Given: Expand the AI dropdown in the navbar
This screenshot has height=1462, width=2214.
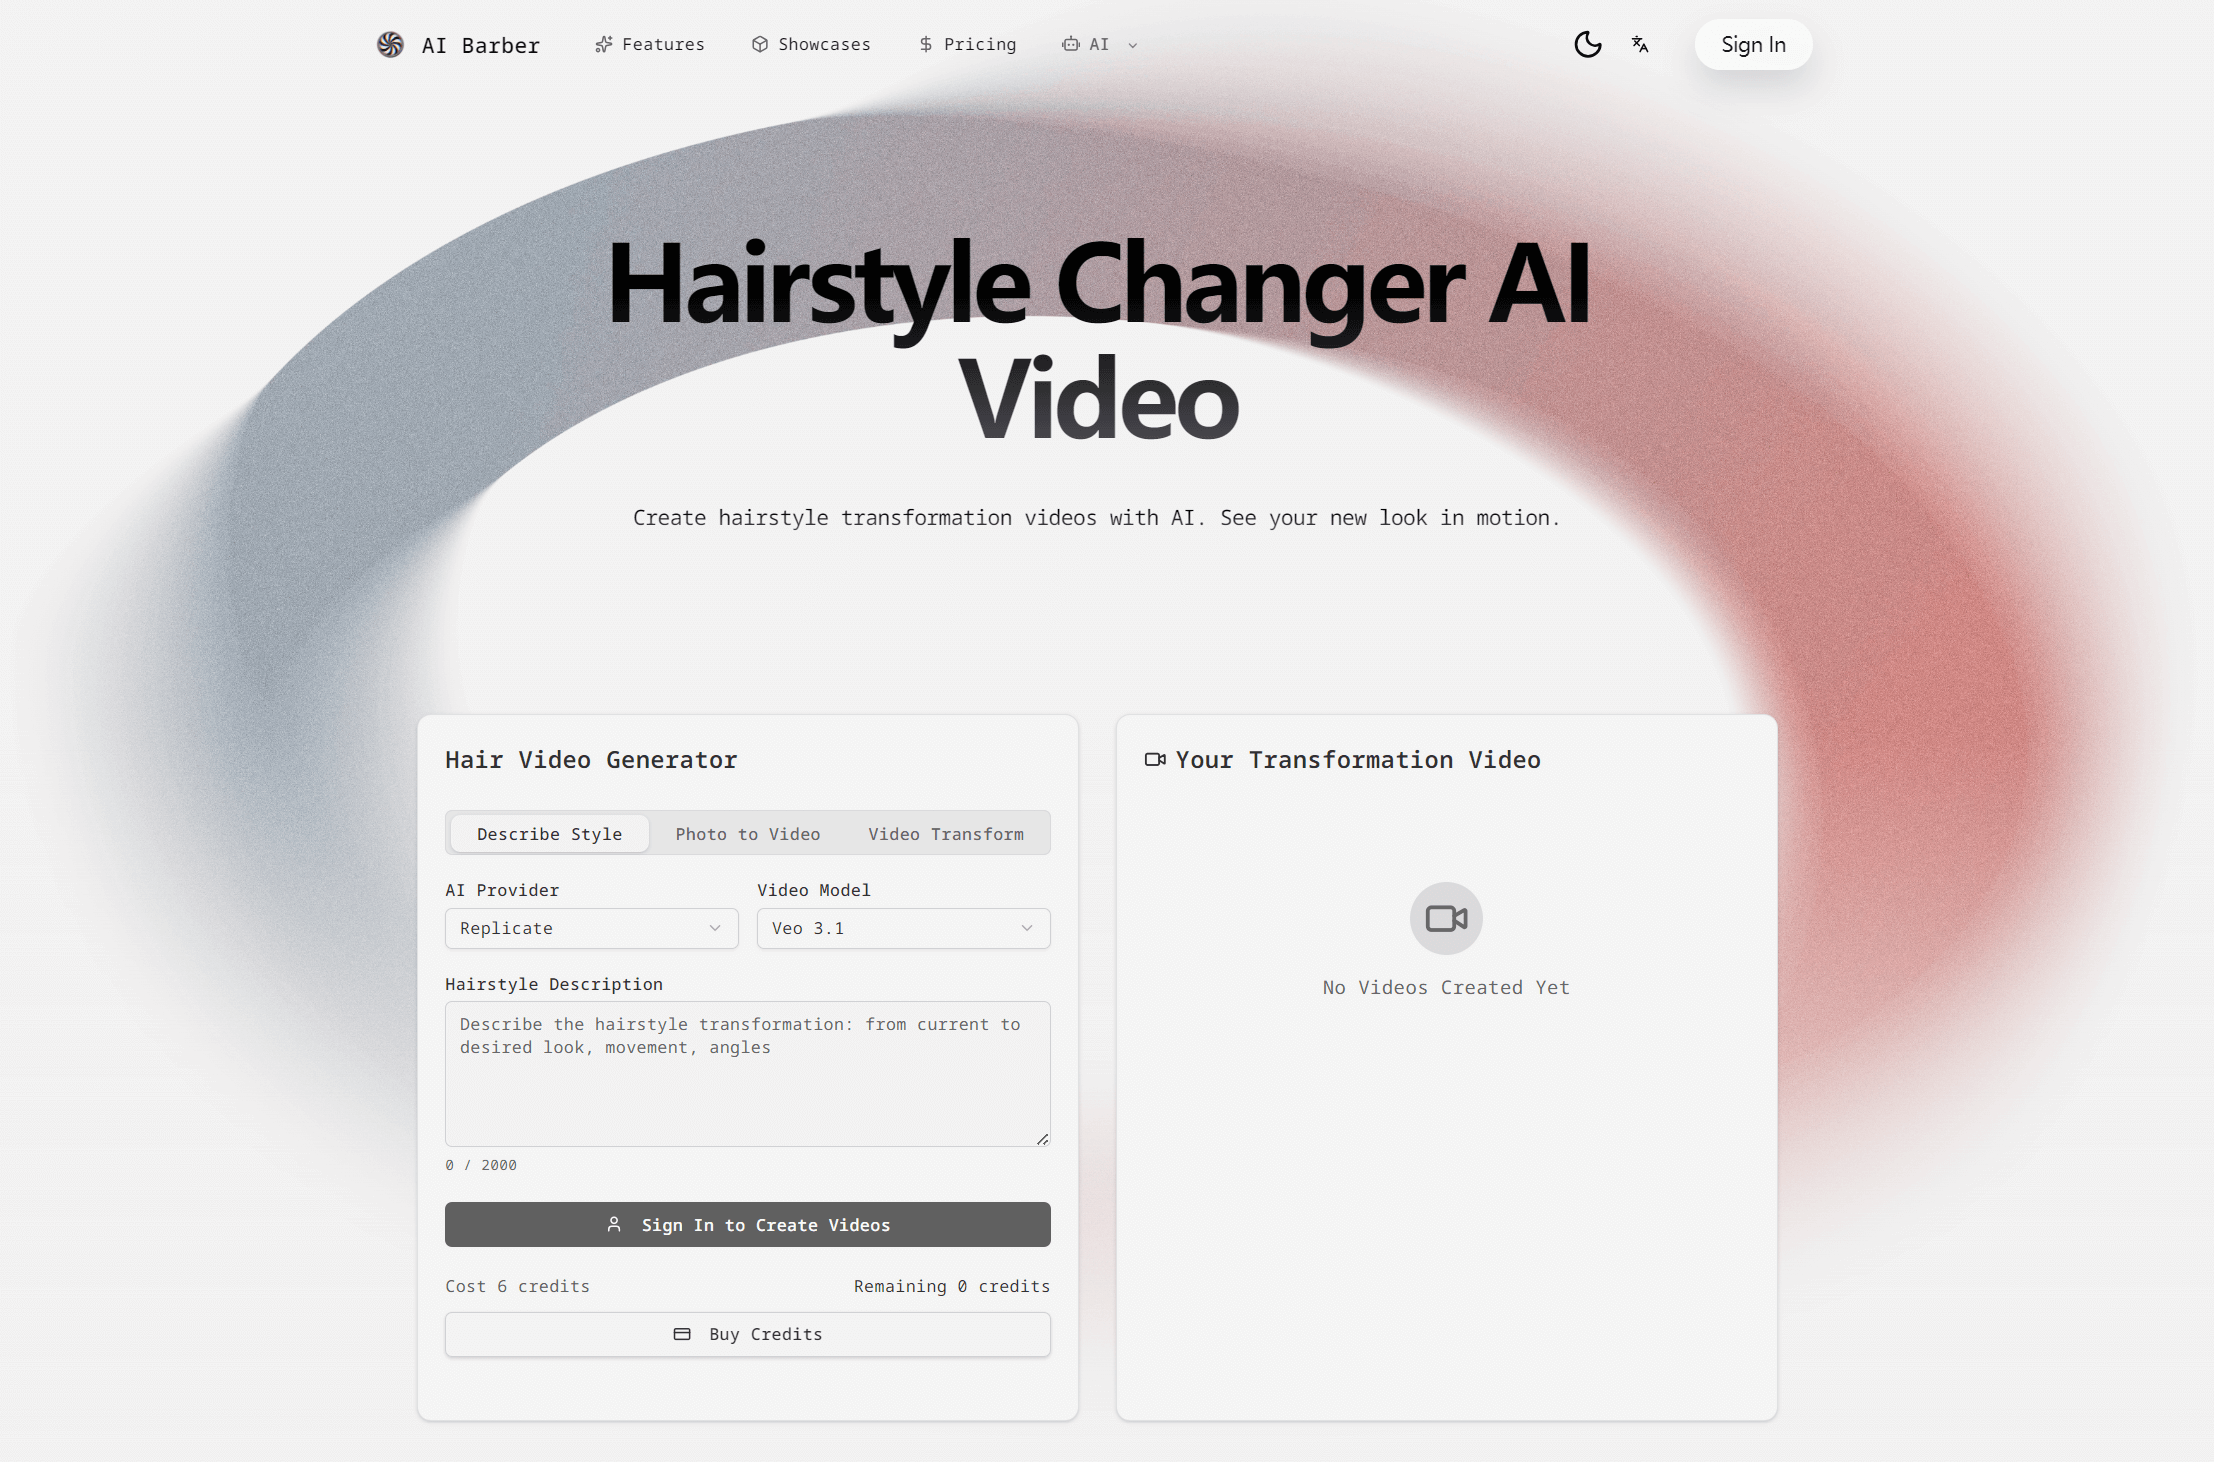Looking at the screenshot, I should click(x=1100, y=44).
